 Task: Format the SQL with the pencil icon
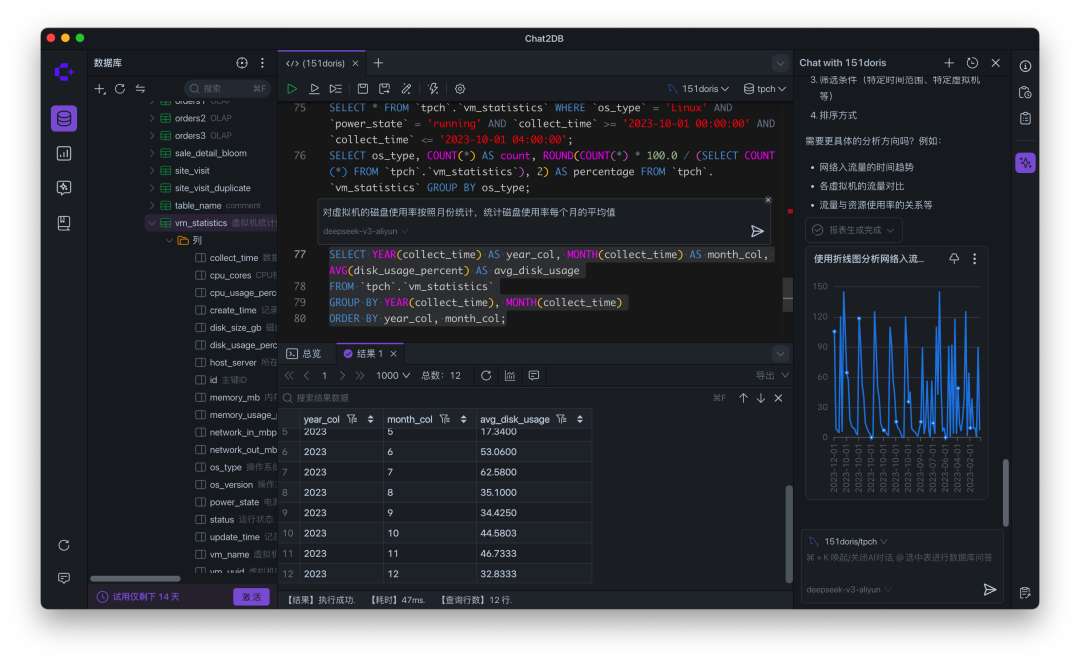(x=407, y=88)
